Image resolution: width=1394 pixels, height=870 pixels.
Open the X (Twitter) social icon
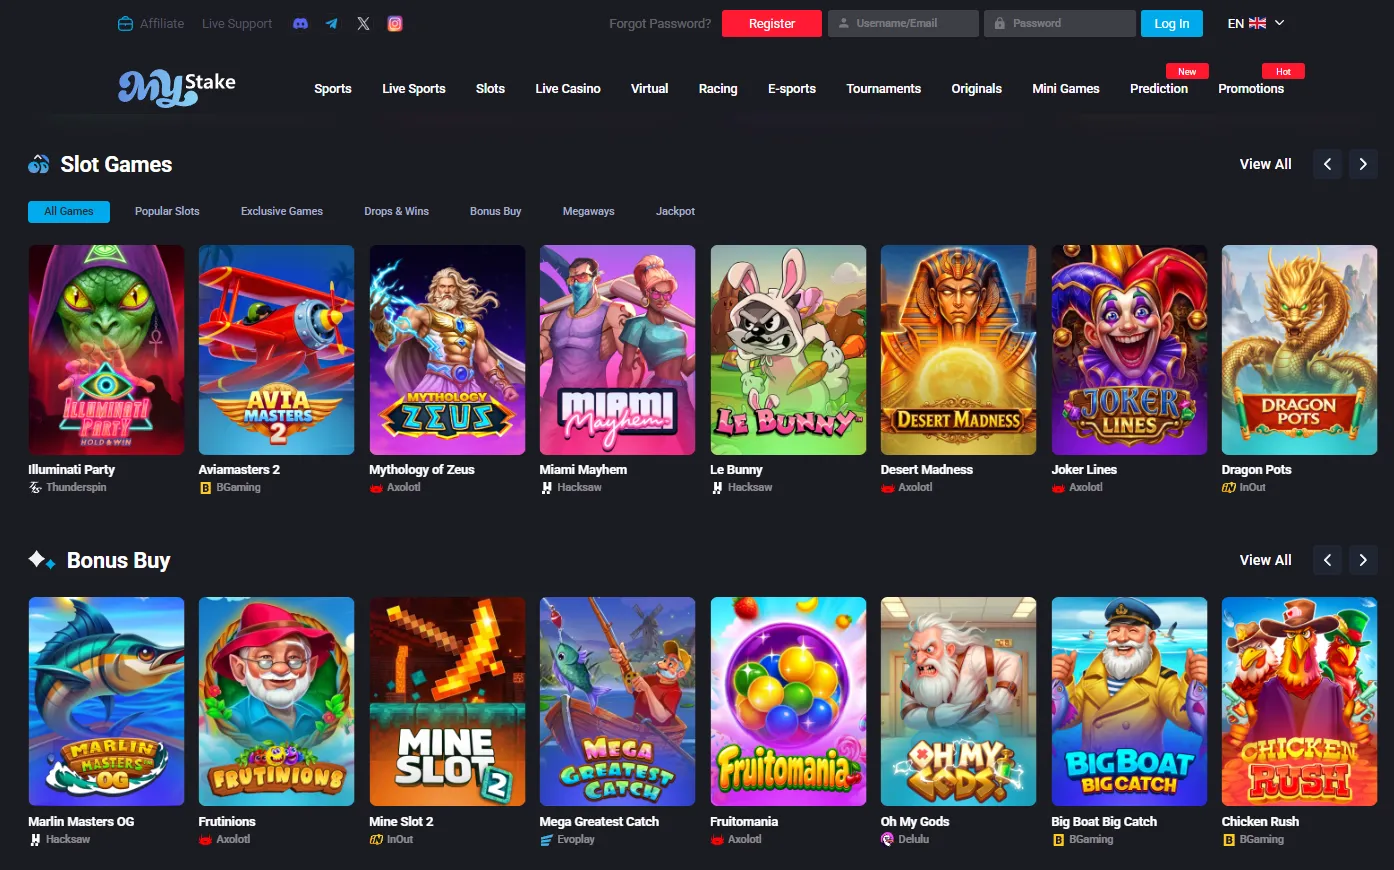363,23
